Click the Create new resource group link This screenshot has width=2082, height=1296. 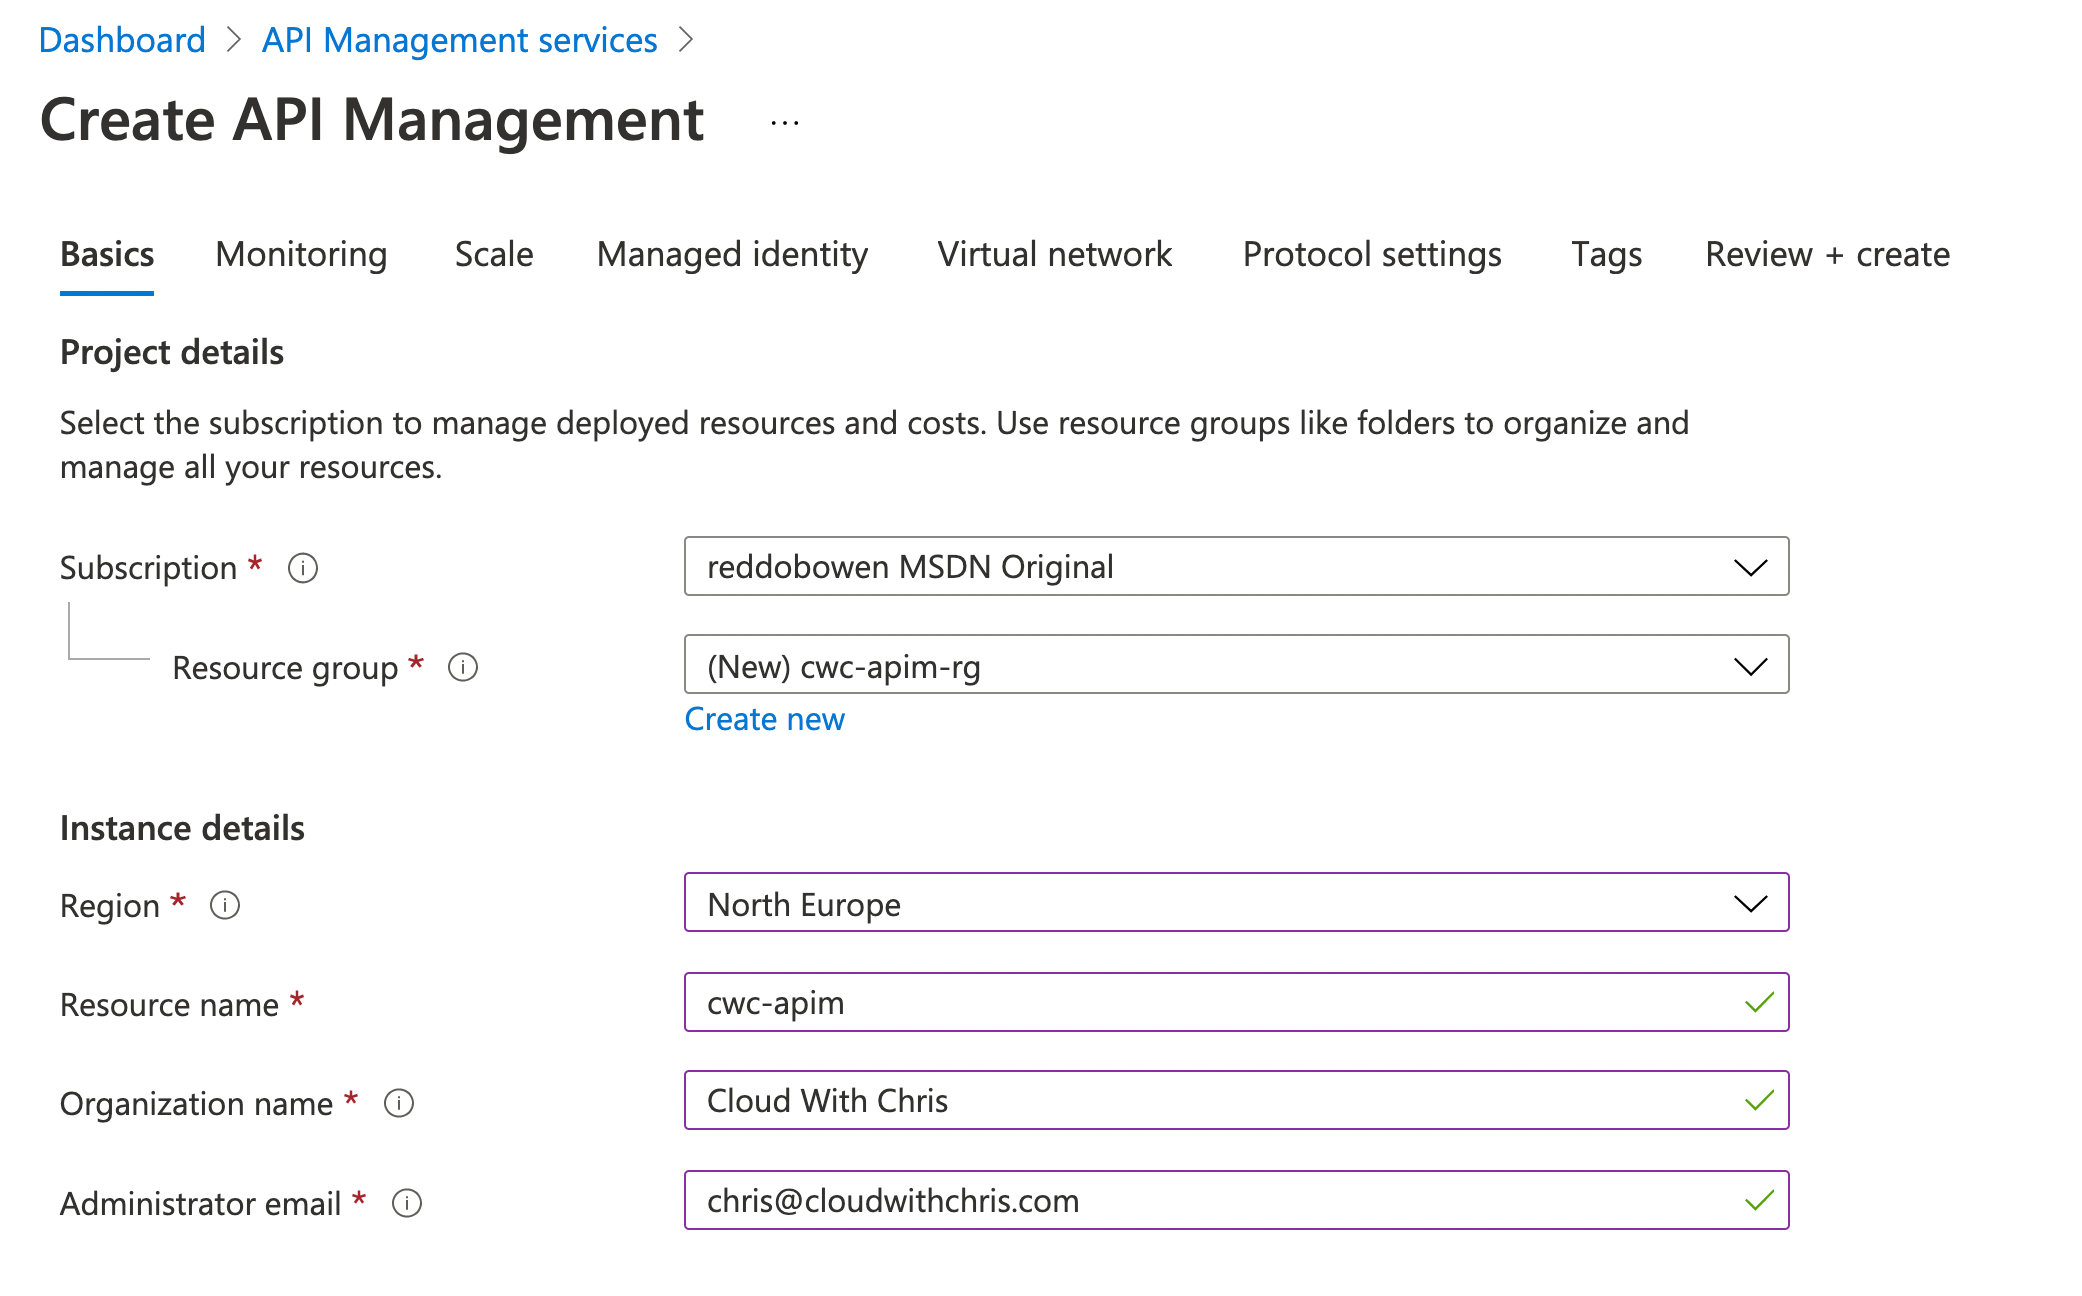(764, 719)
